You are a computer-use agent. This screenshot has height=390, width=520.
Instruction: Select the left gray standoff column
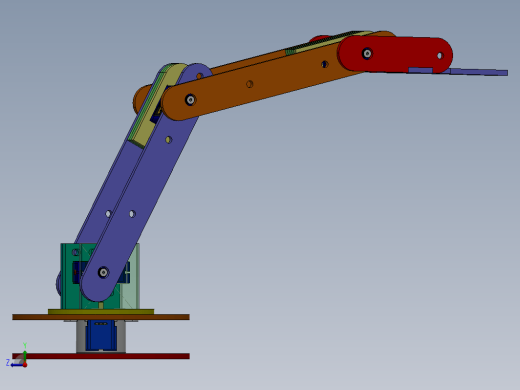(81, 336)
